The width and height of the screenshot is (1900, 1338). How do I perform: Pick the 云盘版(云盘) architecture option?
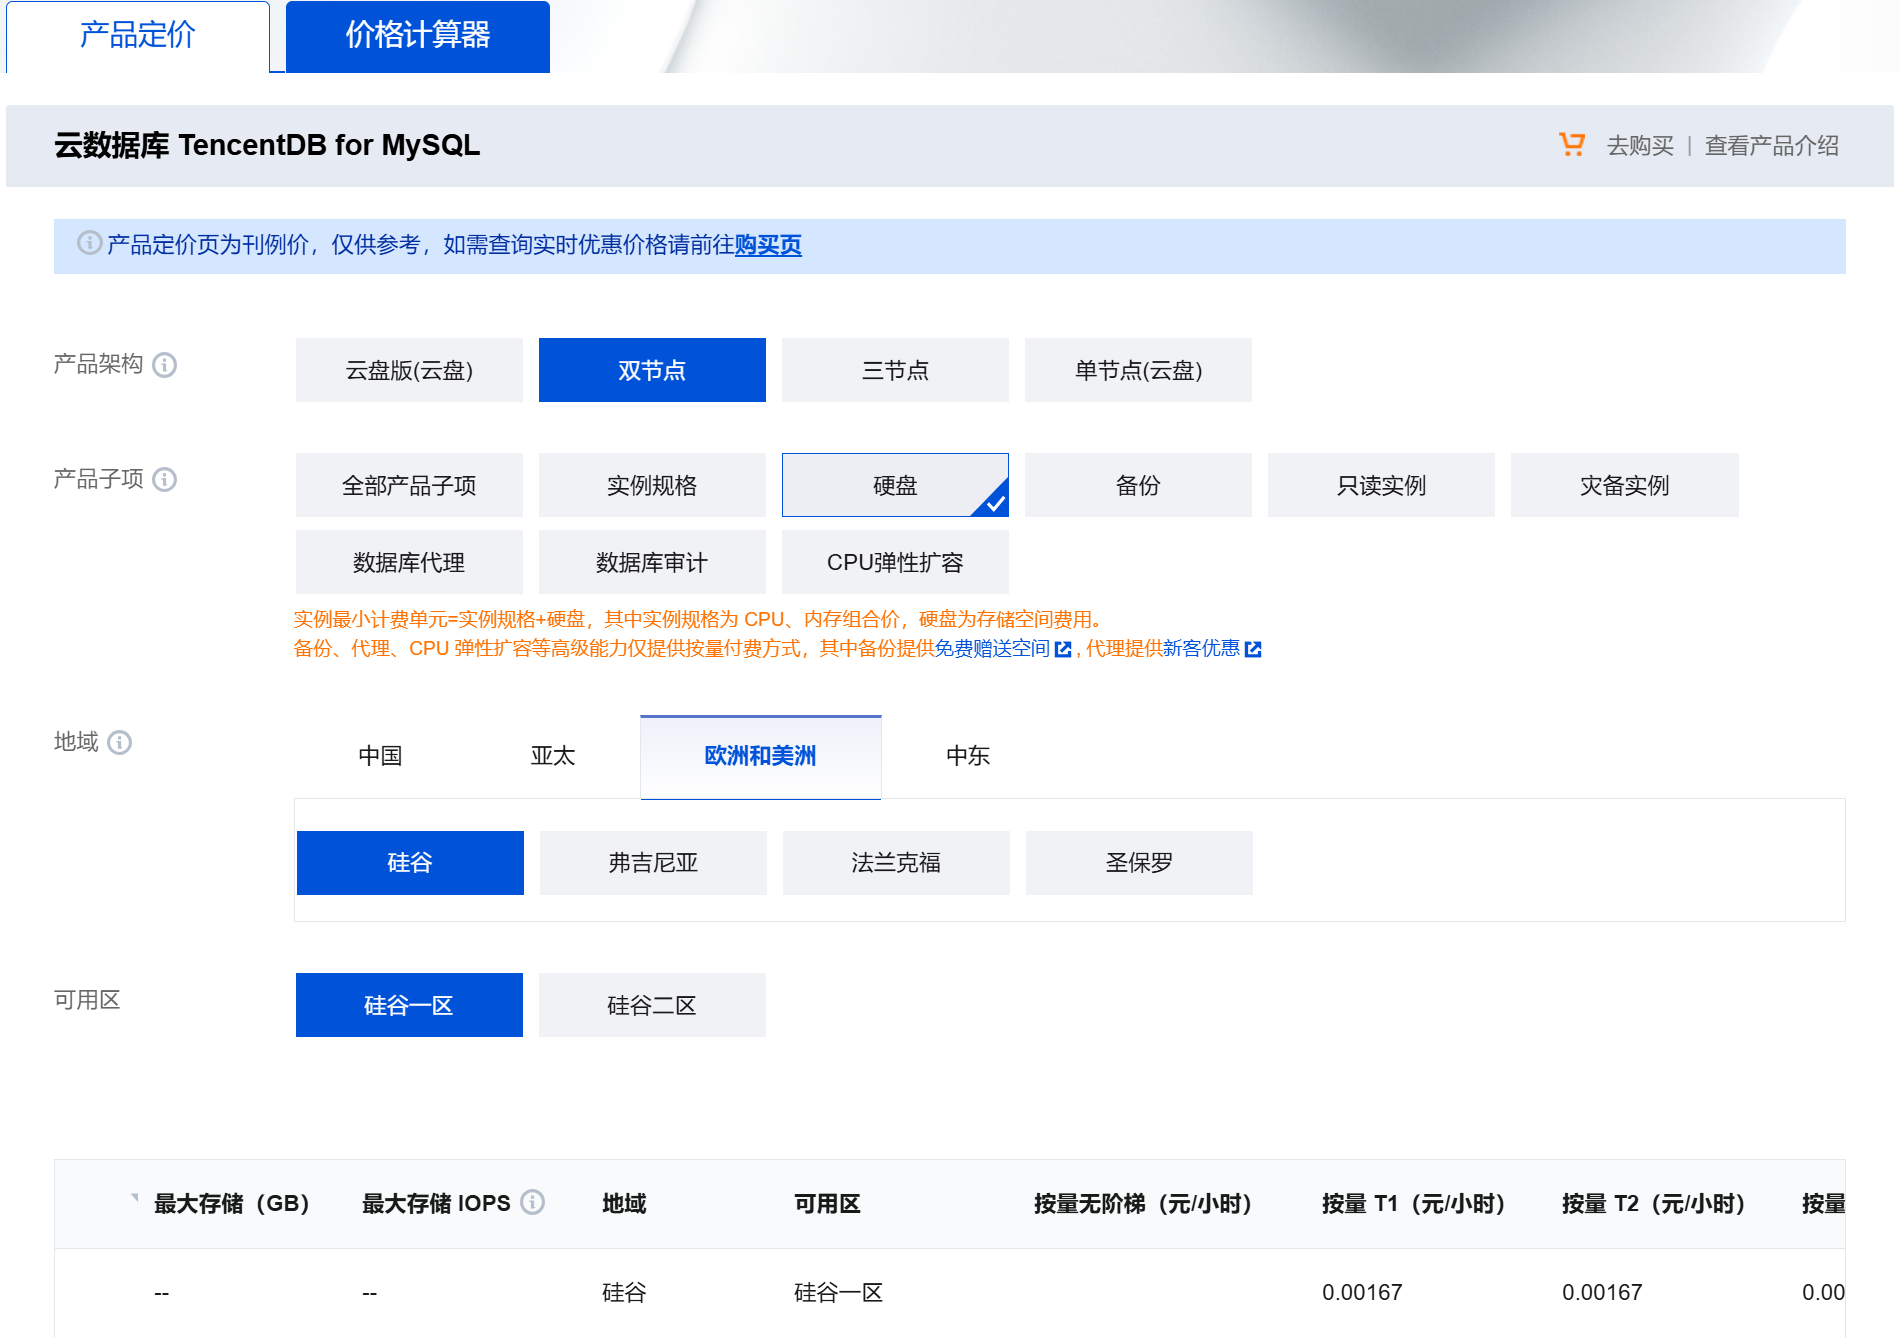[x=409, y=370]
